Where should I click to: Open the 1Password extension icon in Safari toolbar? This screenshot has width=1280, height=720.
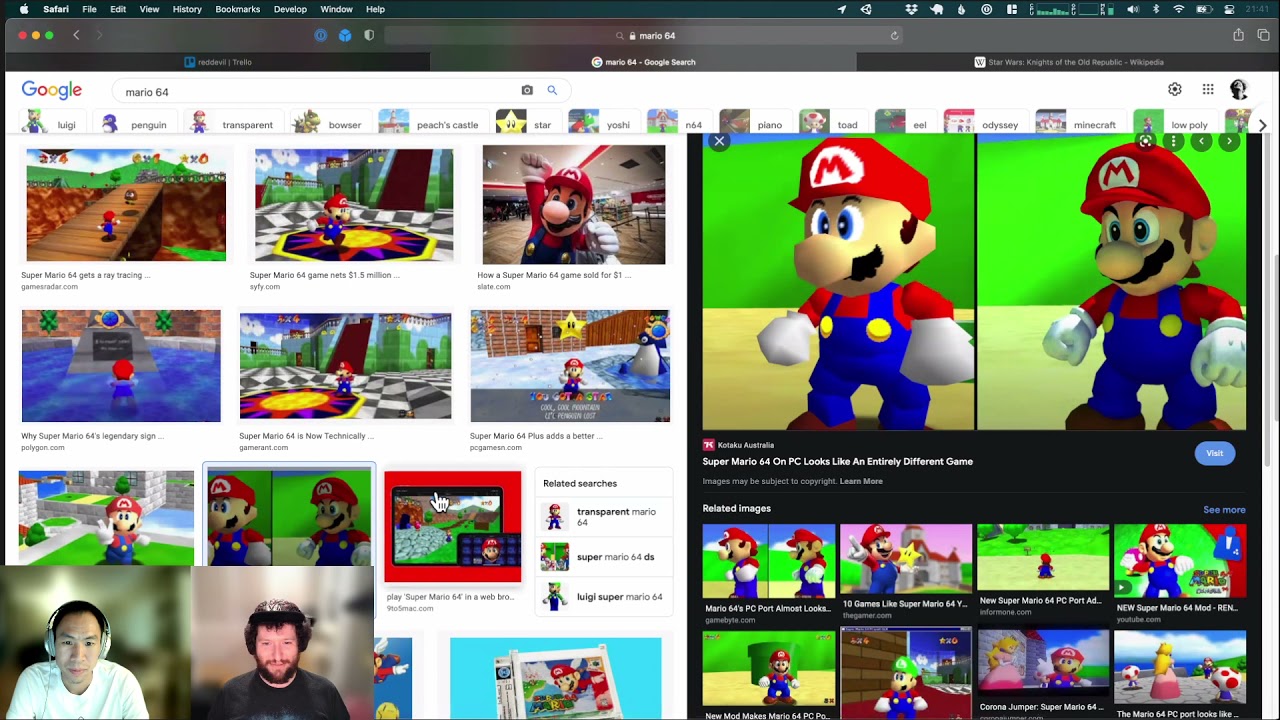(x=320, y=35)
